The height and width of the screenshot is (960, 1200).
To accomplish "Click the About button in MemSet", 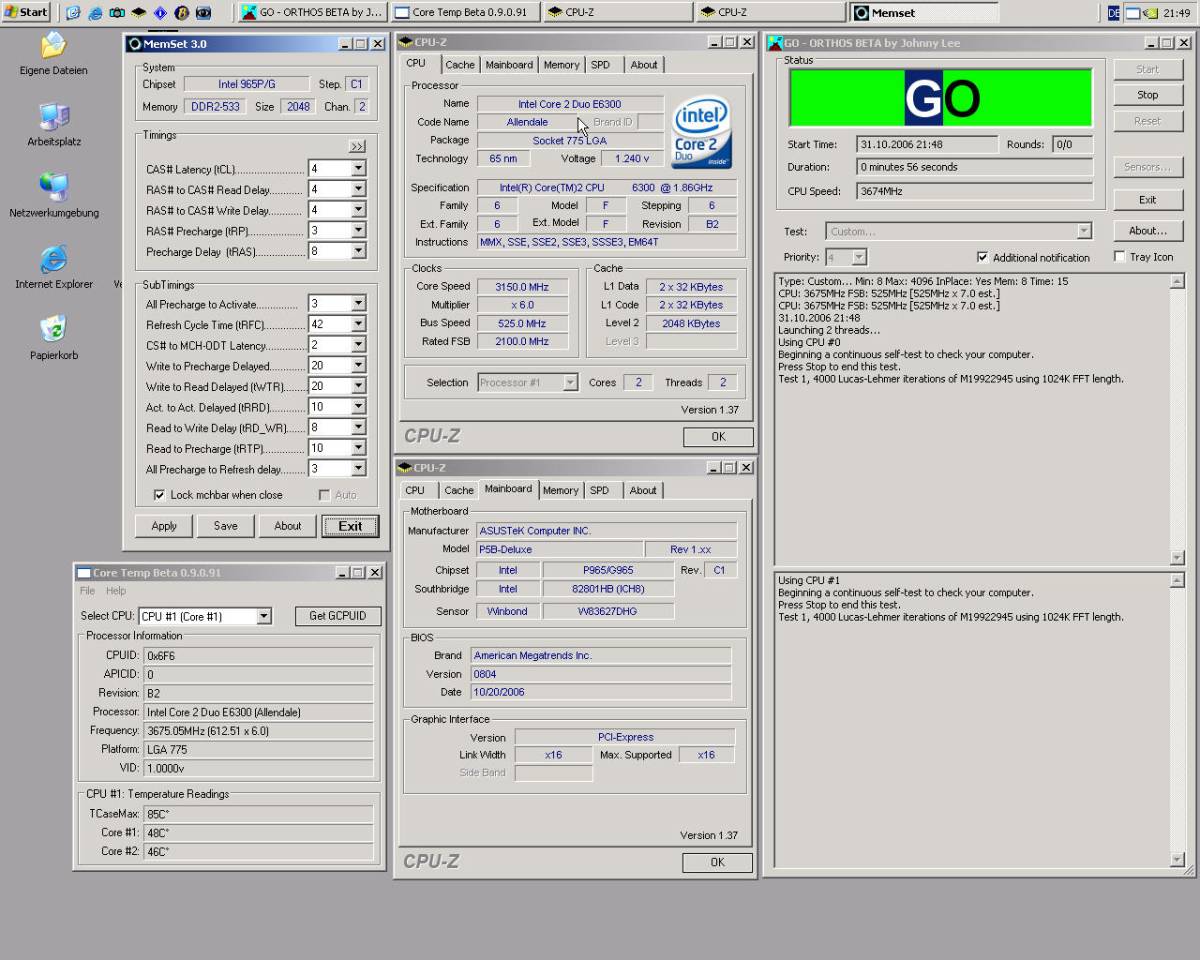I will tap(288, 526).
